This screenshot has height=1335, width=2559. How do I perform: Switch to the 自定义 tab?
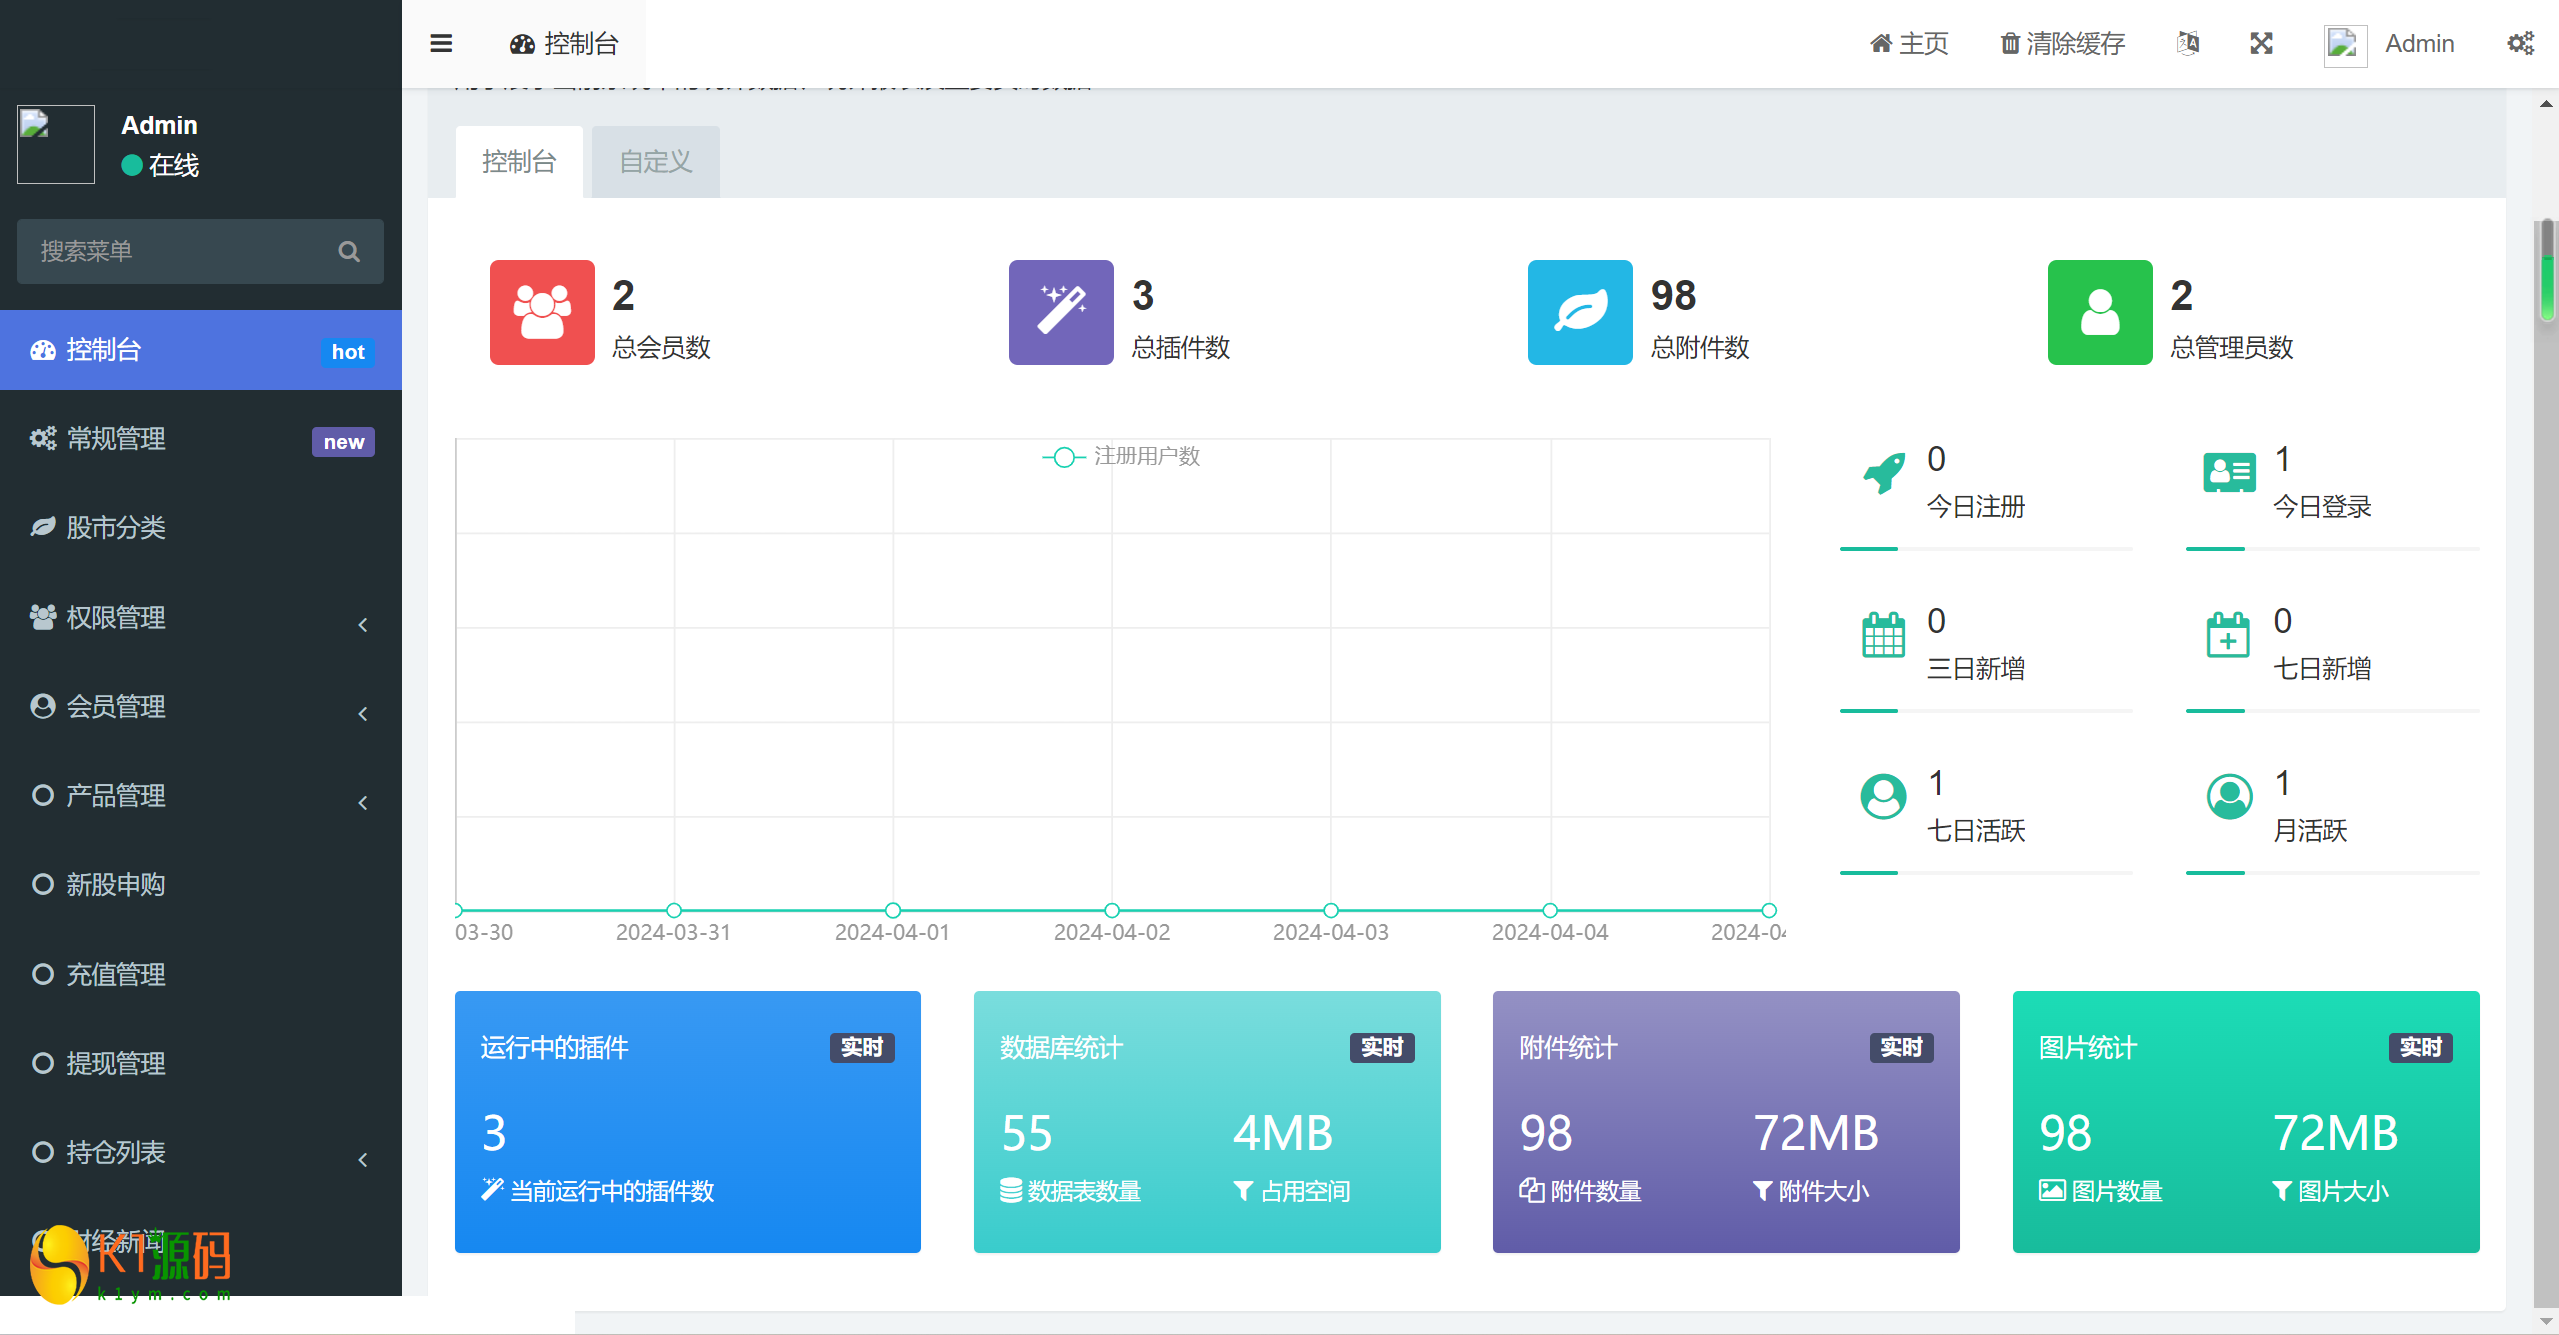[655, 161]
